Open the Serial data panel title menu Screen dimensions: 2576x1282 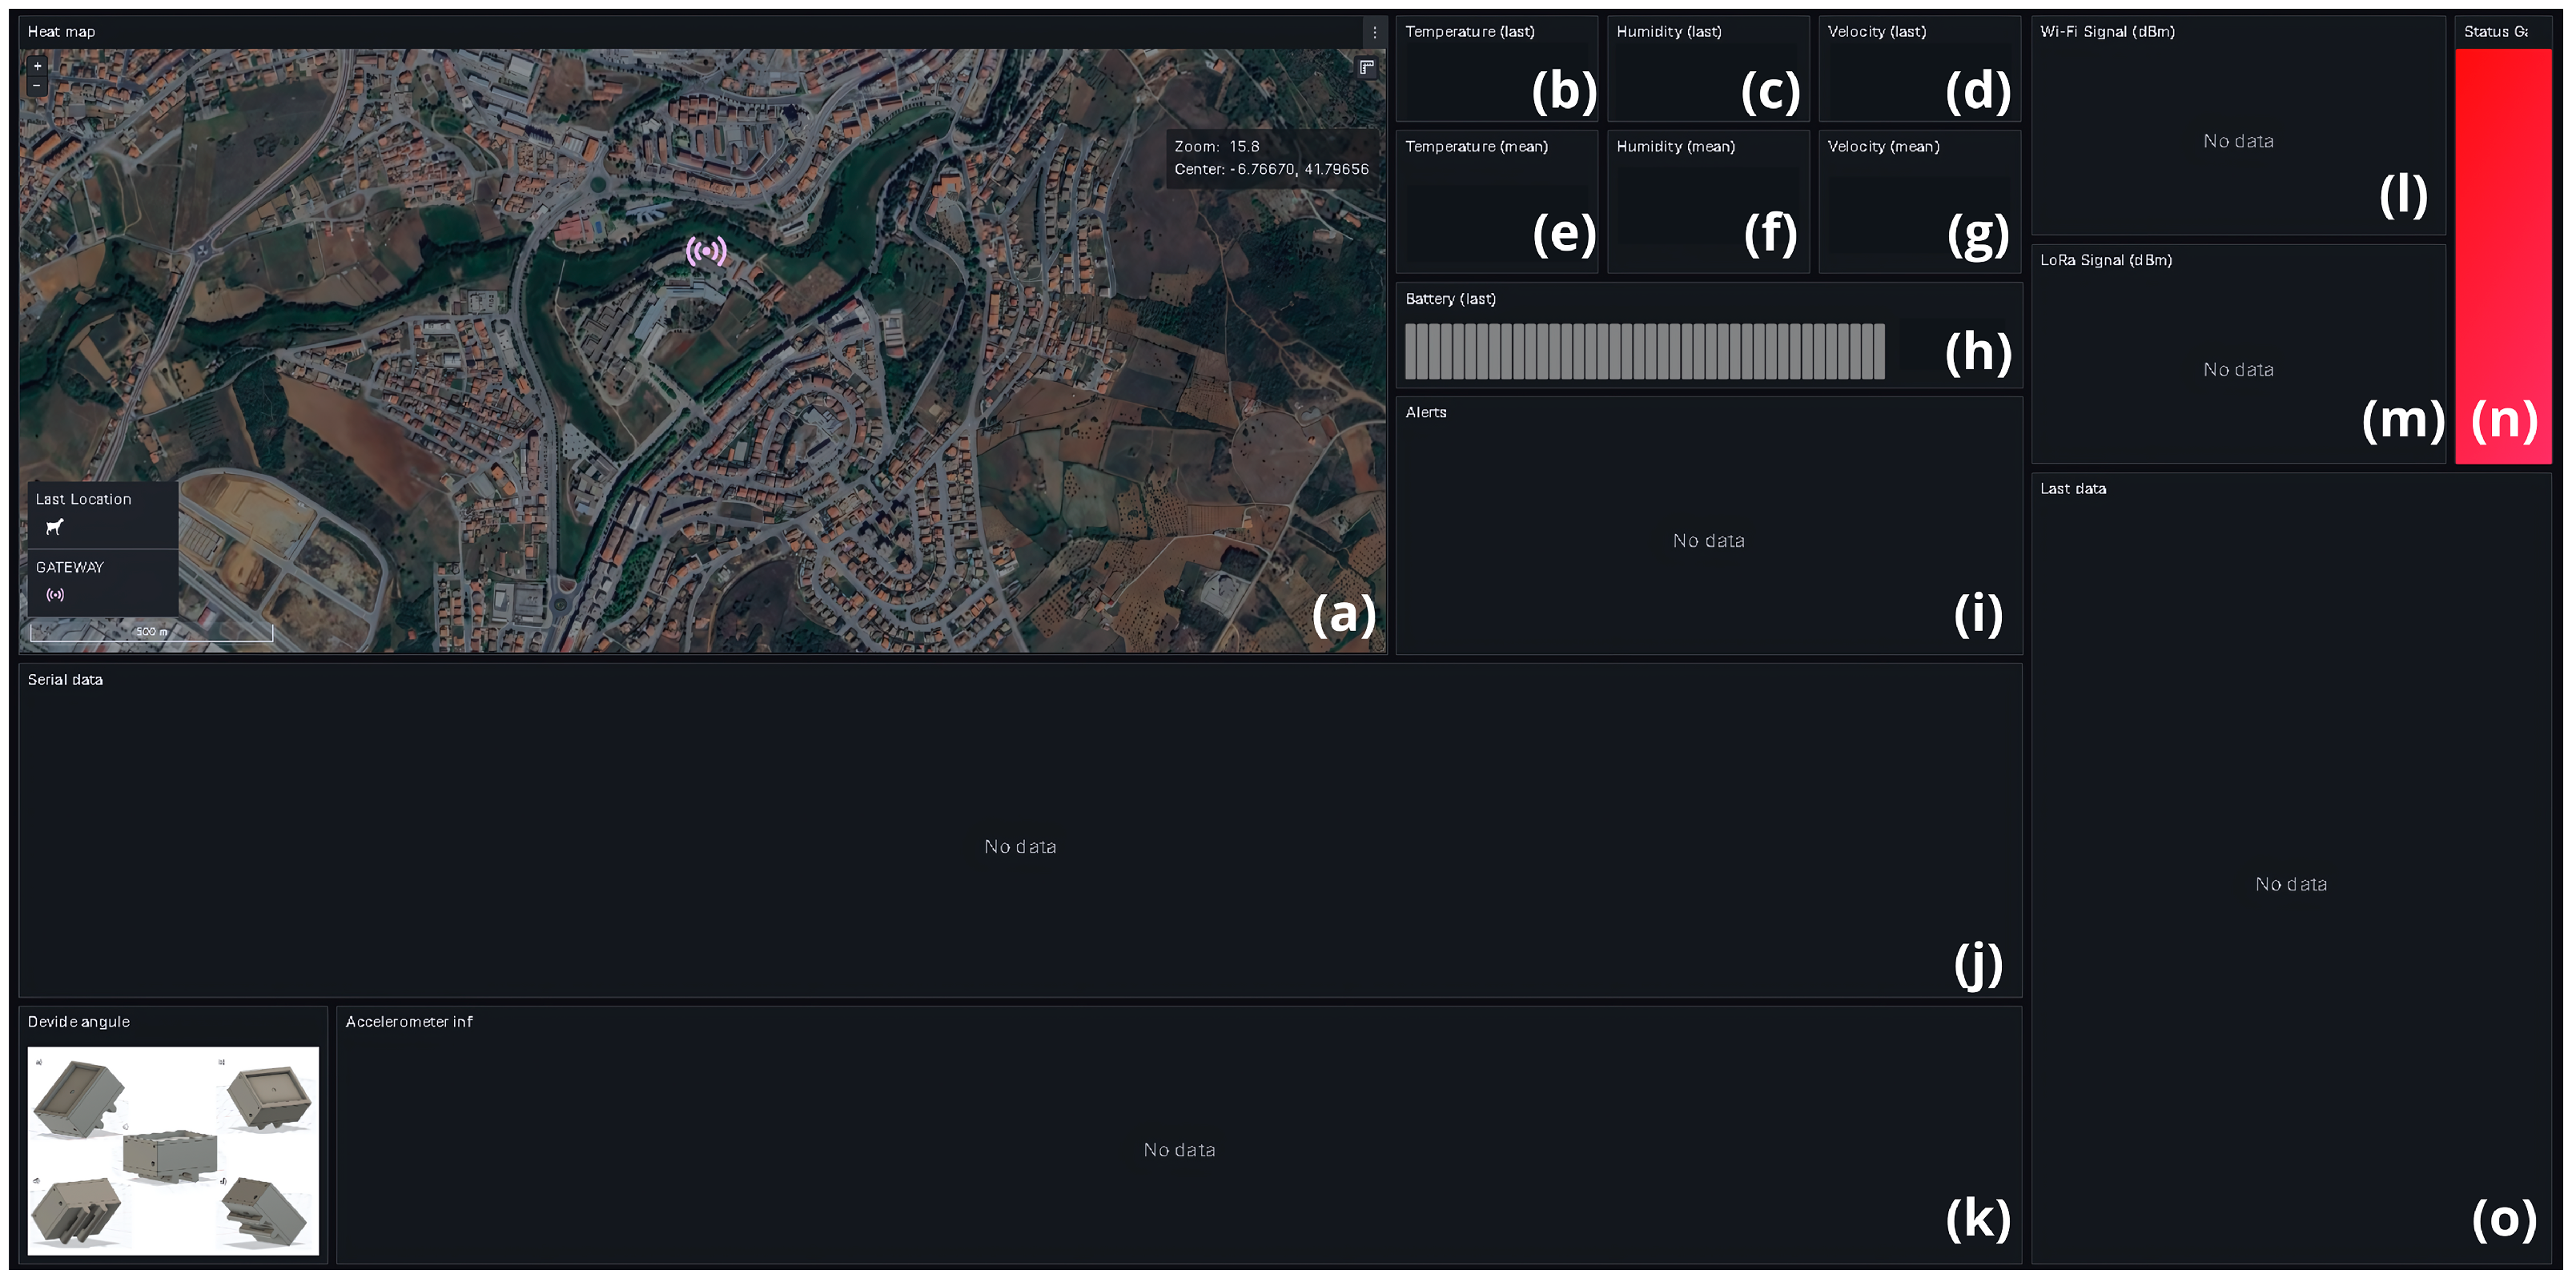pyautogui.click(x=65, y=680)
